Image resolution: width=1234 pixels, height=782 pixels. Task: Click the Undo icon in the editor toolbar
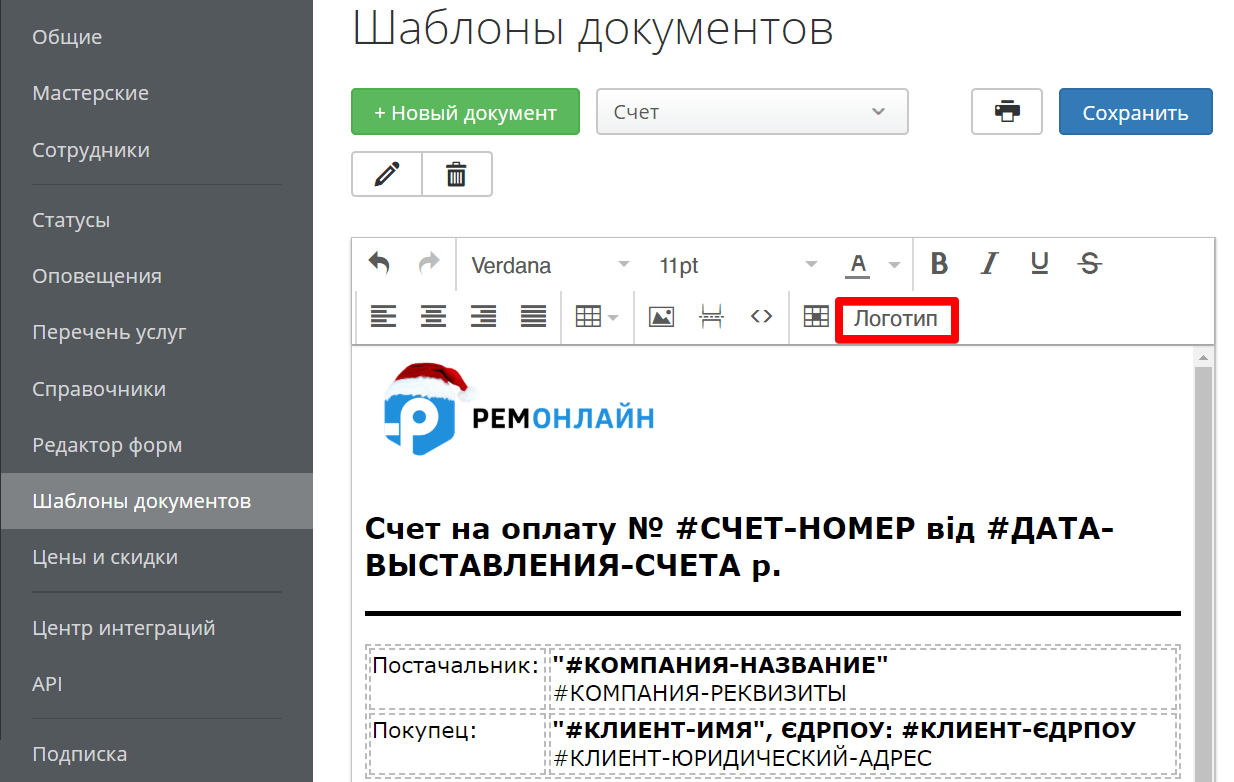379,263
